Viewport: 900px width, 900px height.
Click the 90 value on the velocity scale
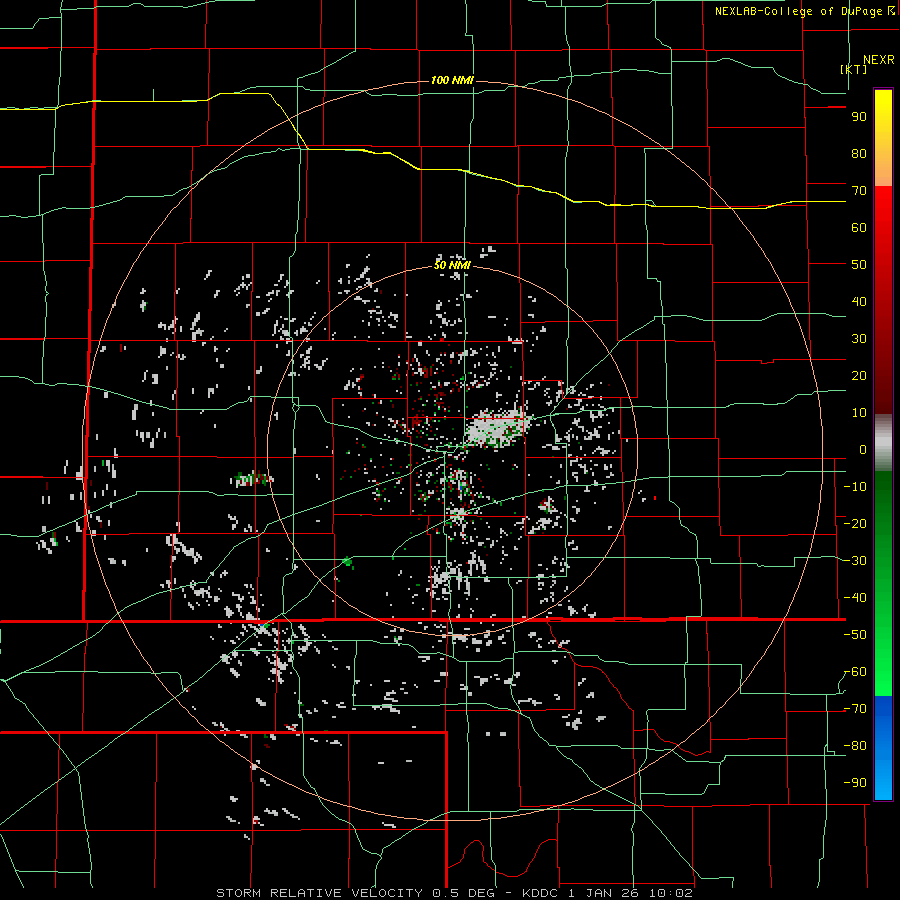(x=859, y=117)
